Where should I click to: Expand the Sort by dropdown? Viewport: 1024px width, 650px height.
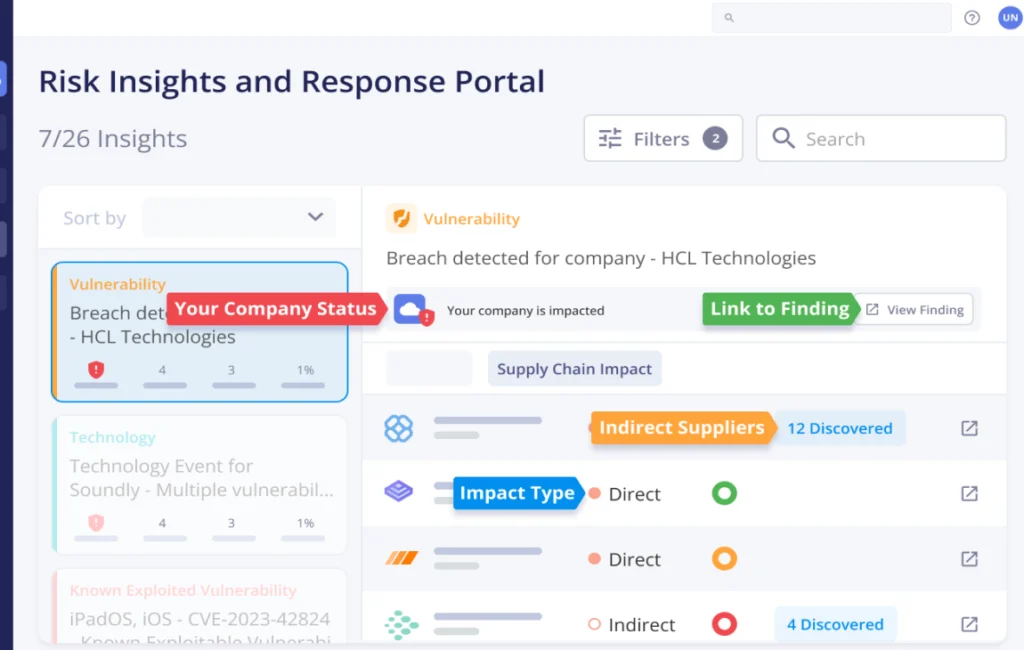coord(239,217)
